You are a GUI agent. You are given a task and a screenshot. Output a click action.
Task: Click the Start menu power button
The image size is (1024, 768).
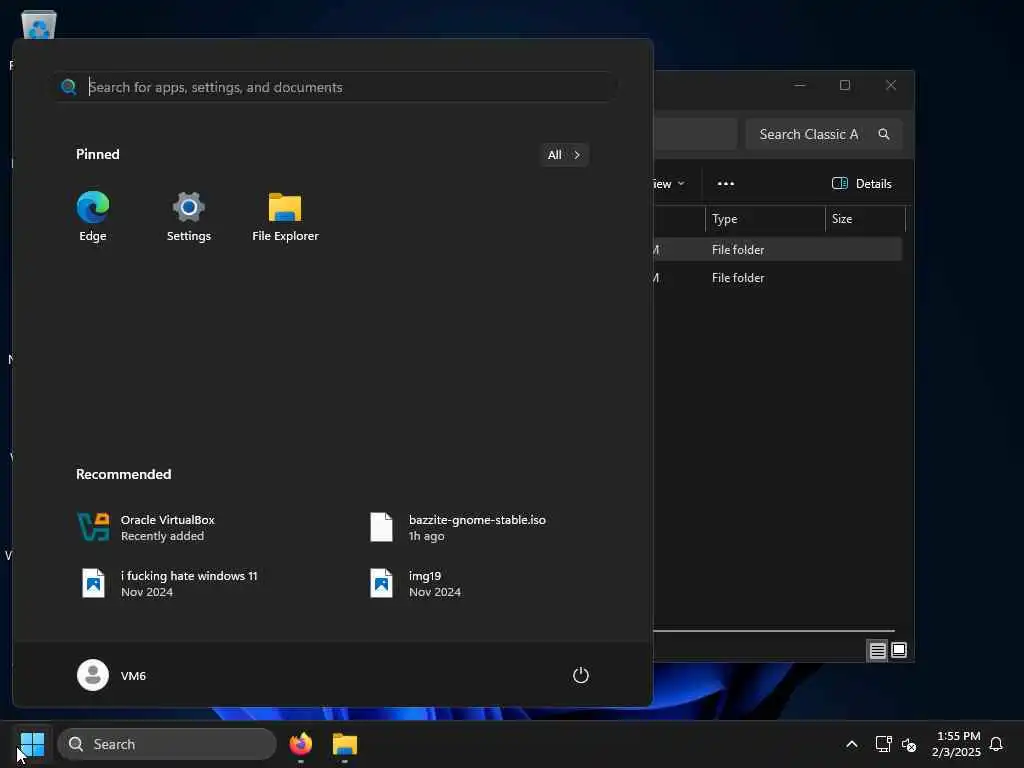click(581, 675)
